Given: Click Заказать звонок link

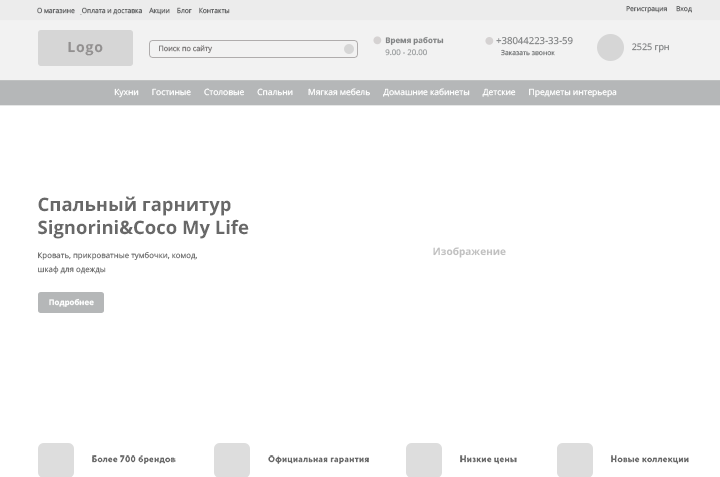Looking at the screenshot, I should pos(528,53).
